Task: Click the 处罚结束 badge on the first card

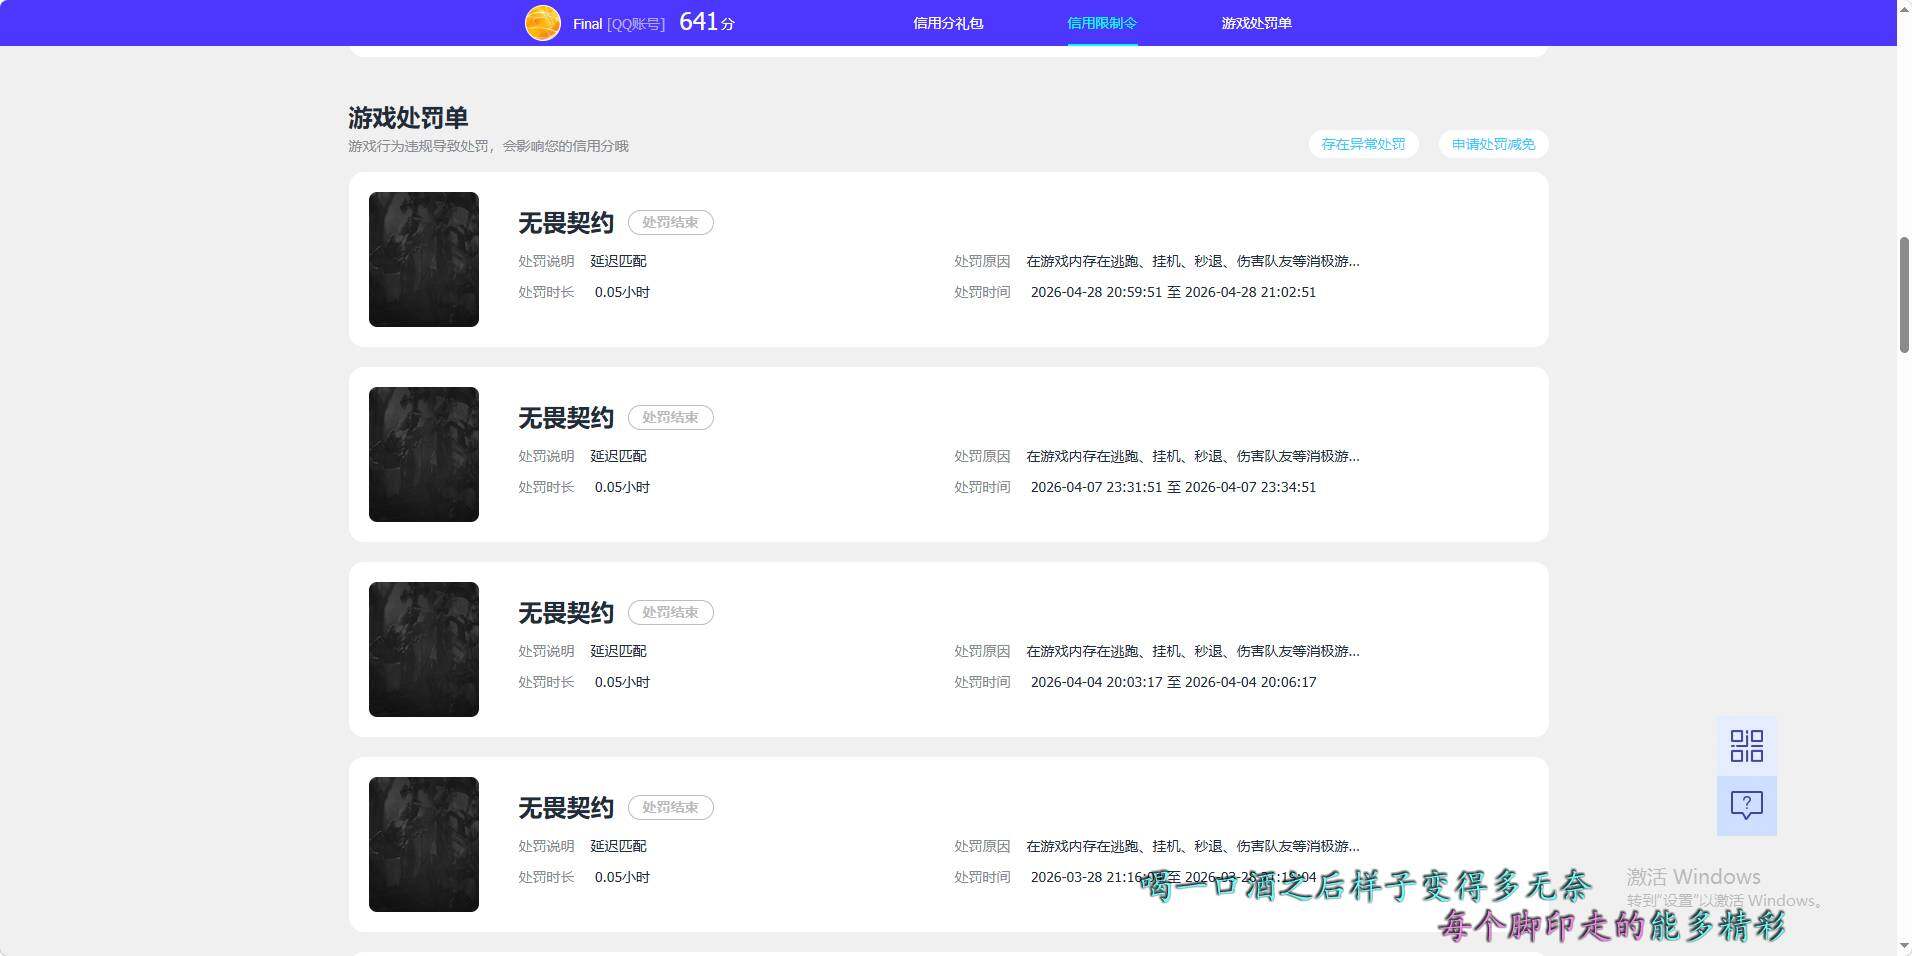Action: pos(670,222)
